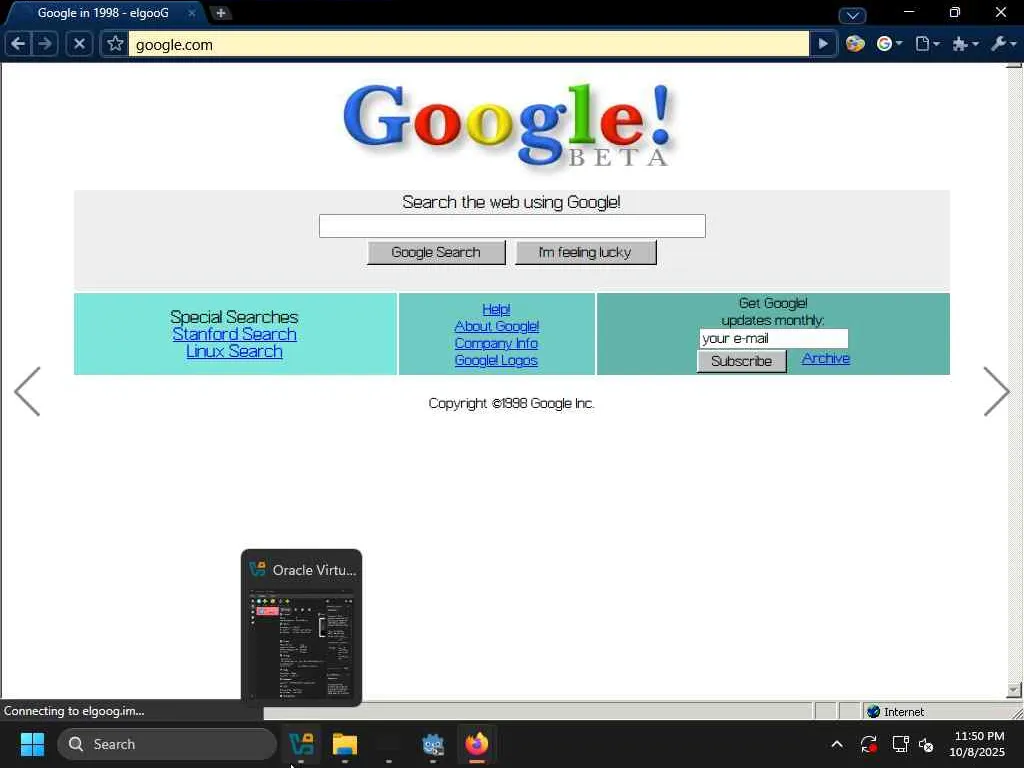Open the Google! Logos link

click(x=496, y=360)
